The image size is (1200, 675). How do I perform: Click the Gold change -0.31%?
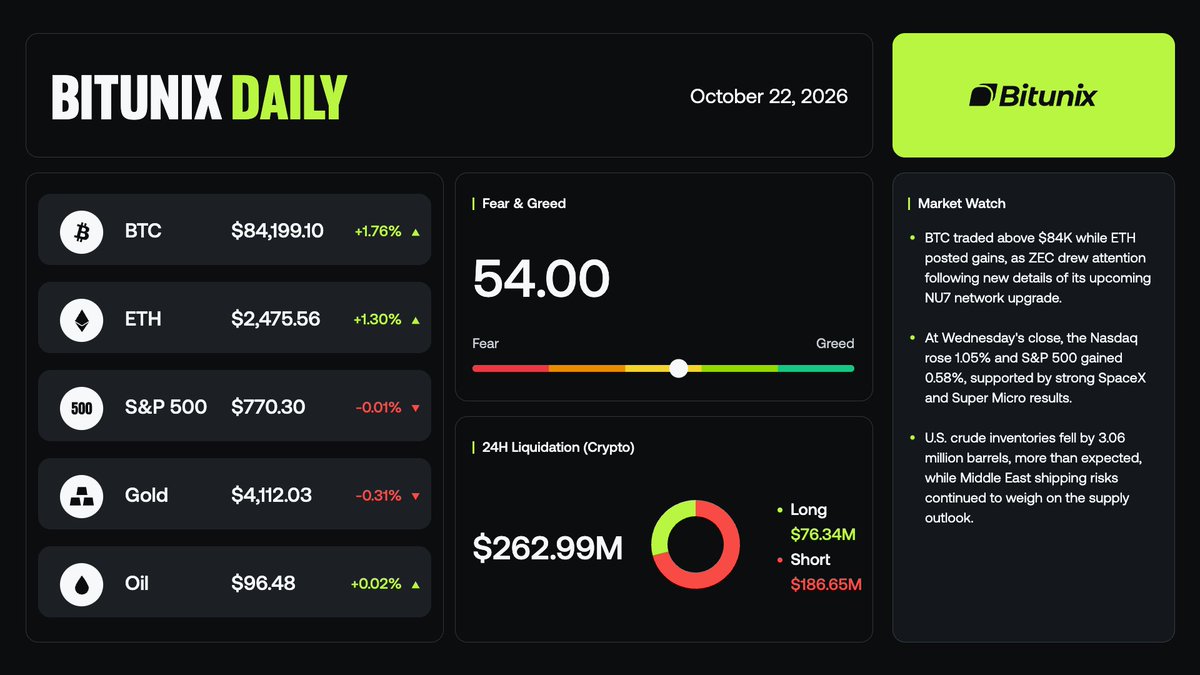coord(378,495)
